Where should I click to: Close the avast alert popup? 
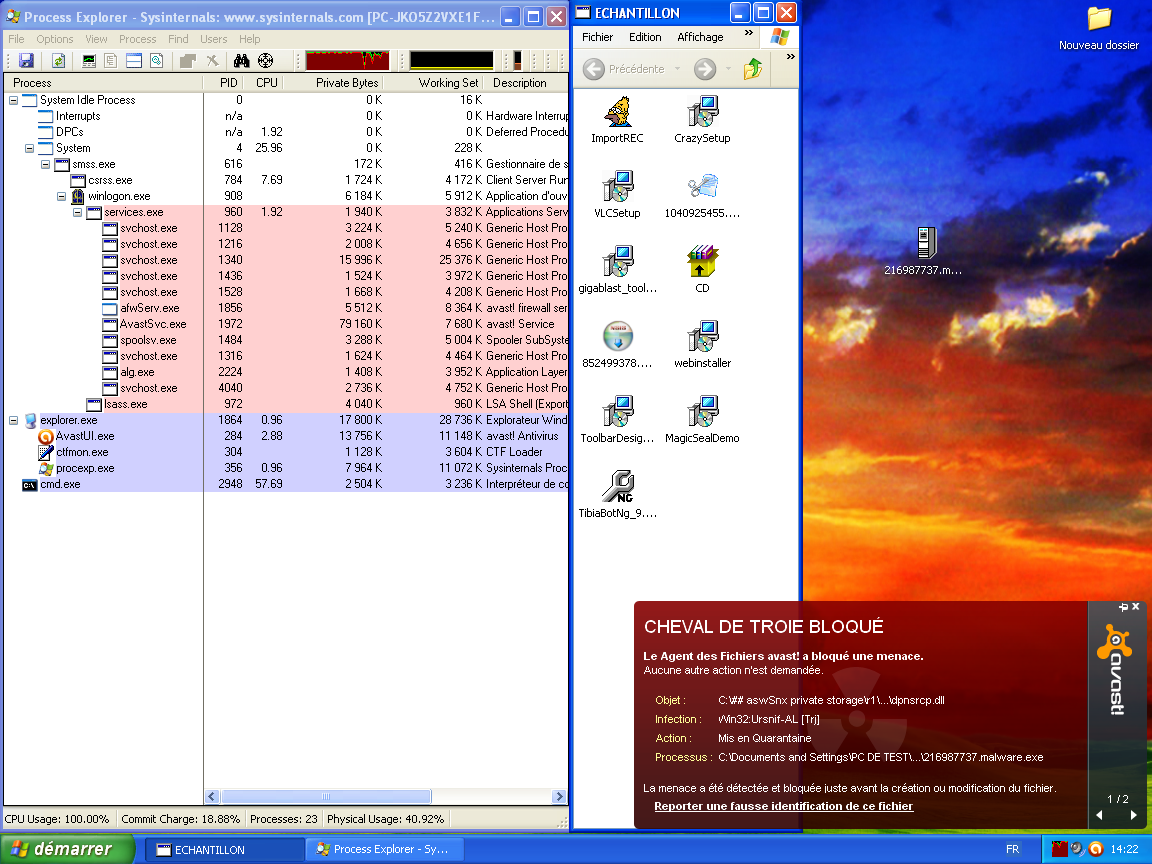click(1136, 607)
